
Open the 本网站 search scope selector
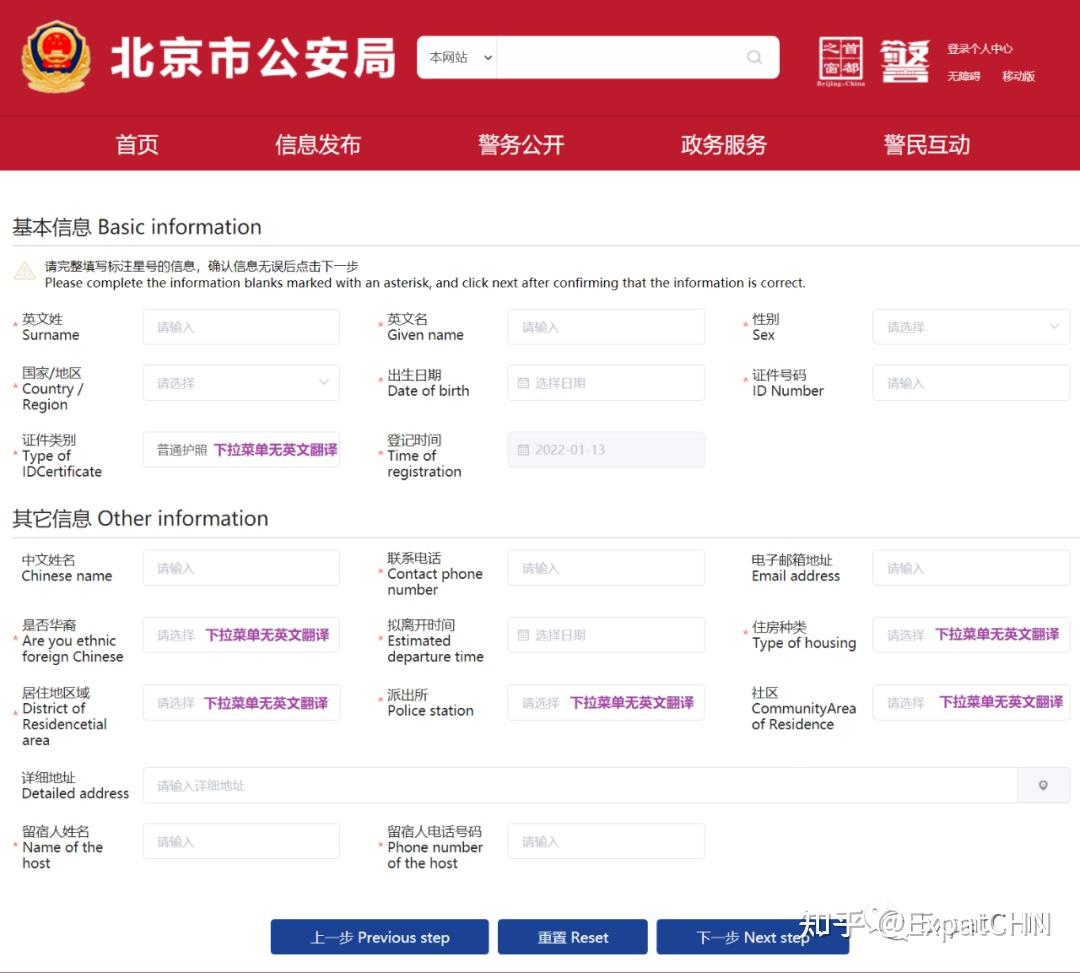click(x=456, y=57)
